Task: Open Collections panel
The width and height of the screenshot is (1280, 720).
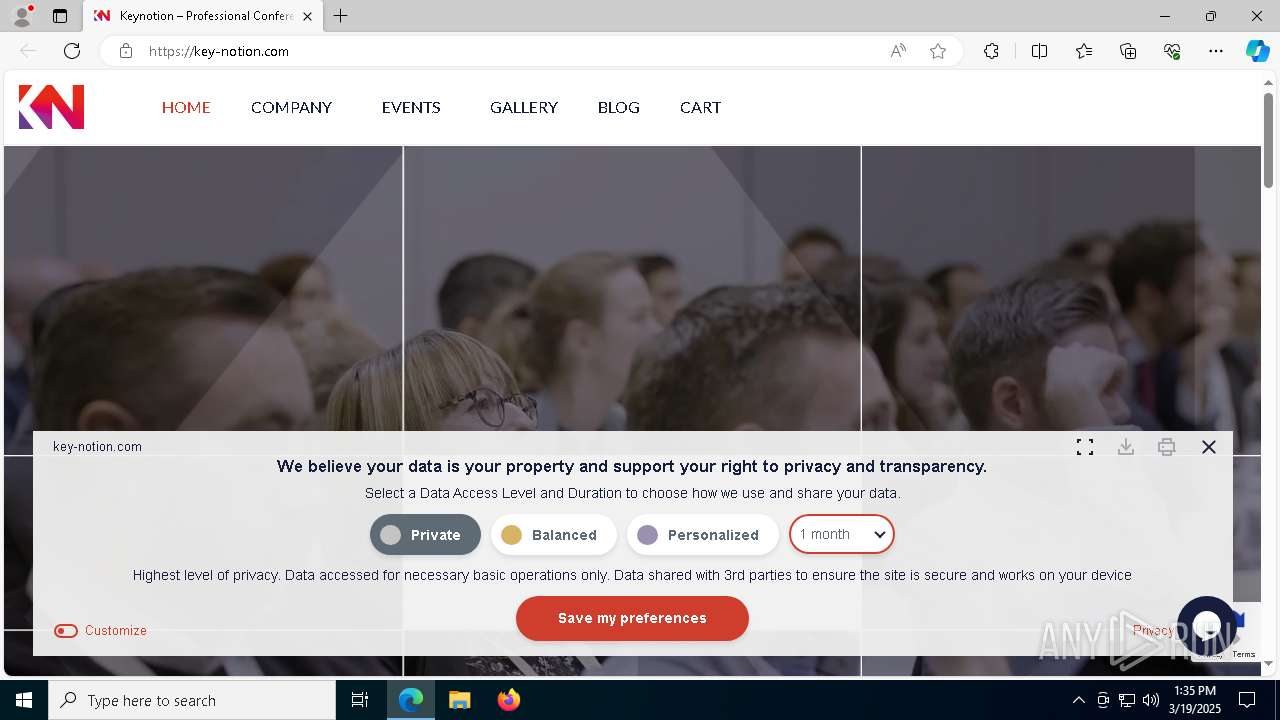Action: [x=1128, y=51]
